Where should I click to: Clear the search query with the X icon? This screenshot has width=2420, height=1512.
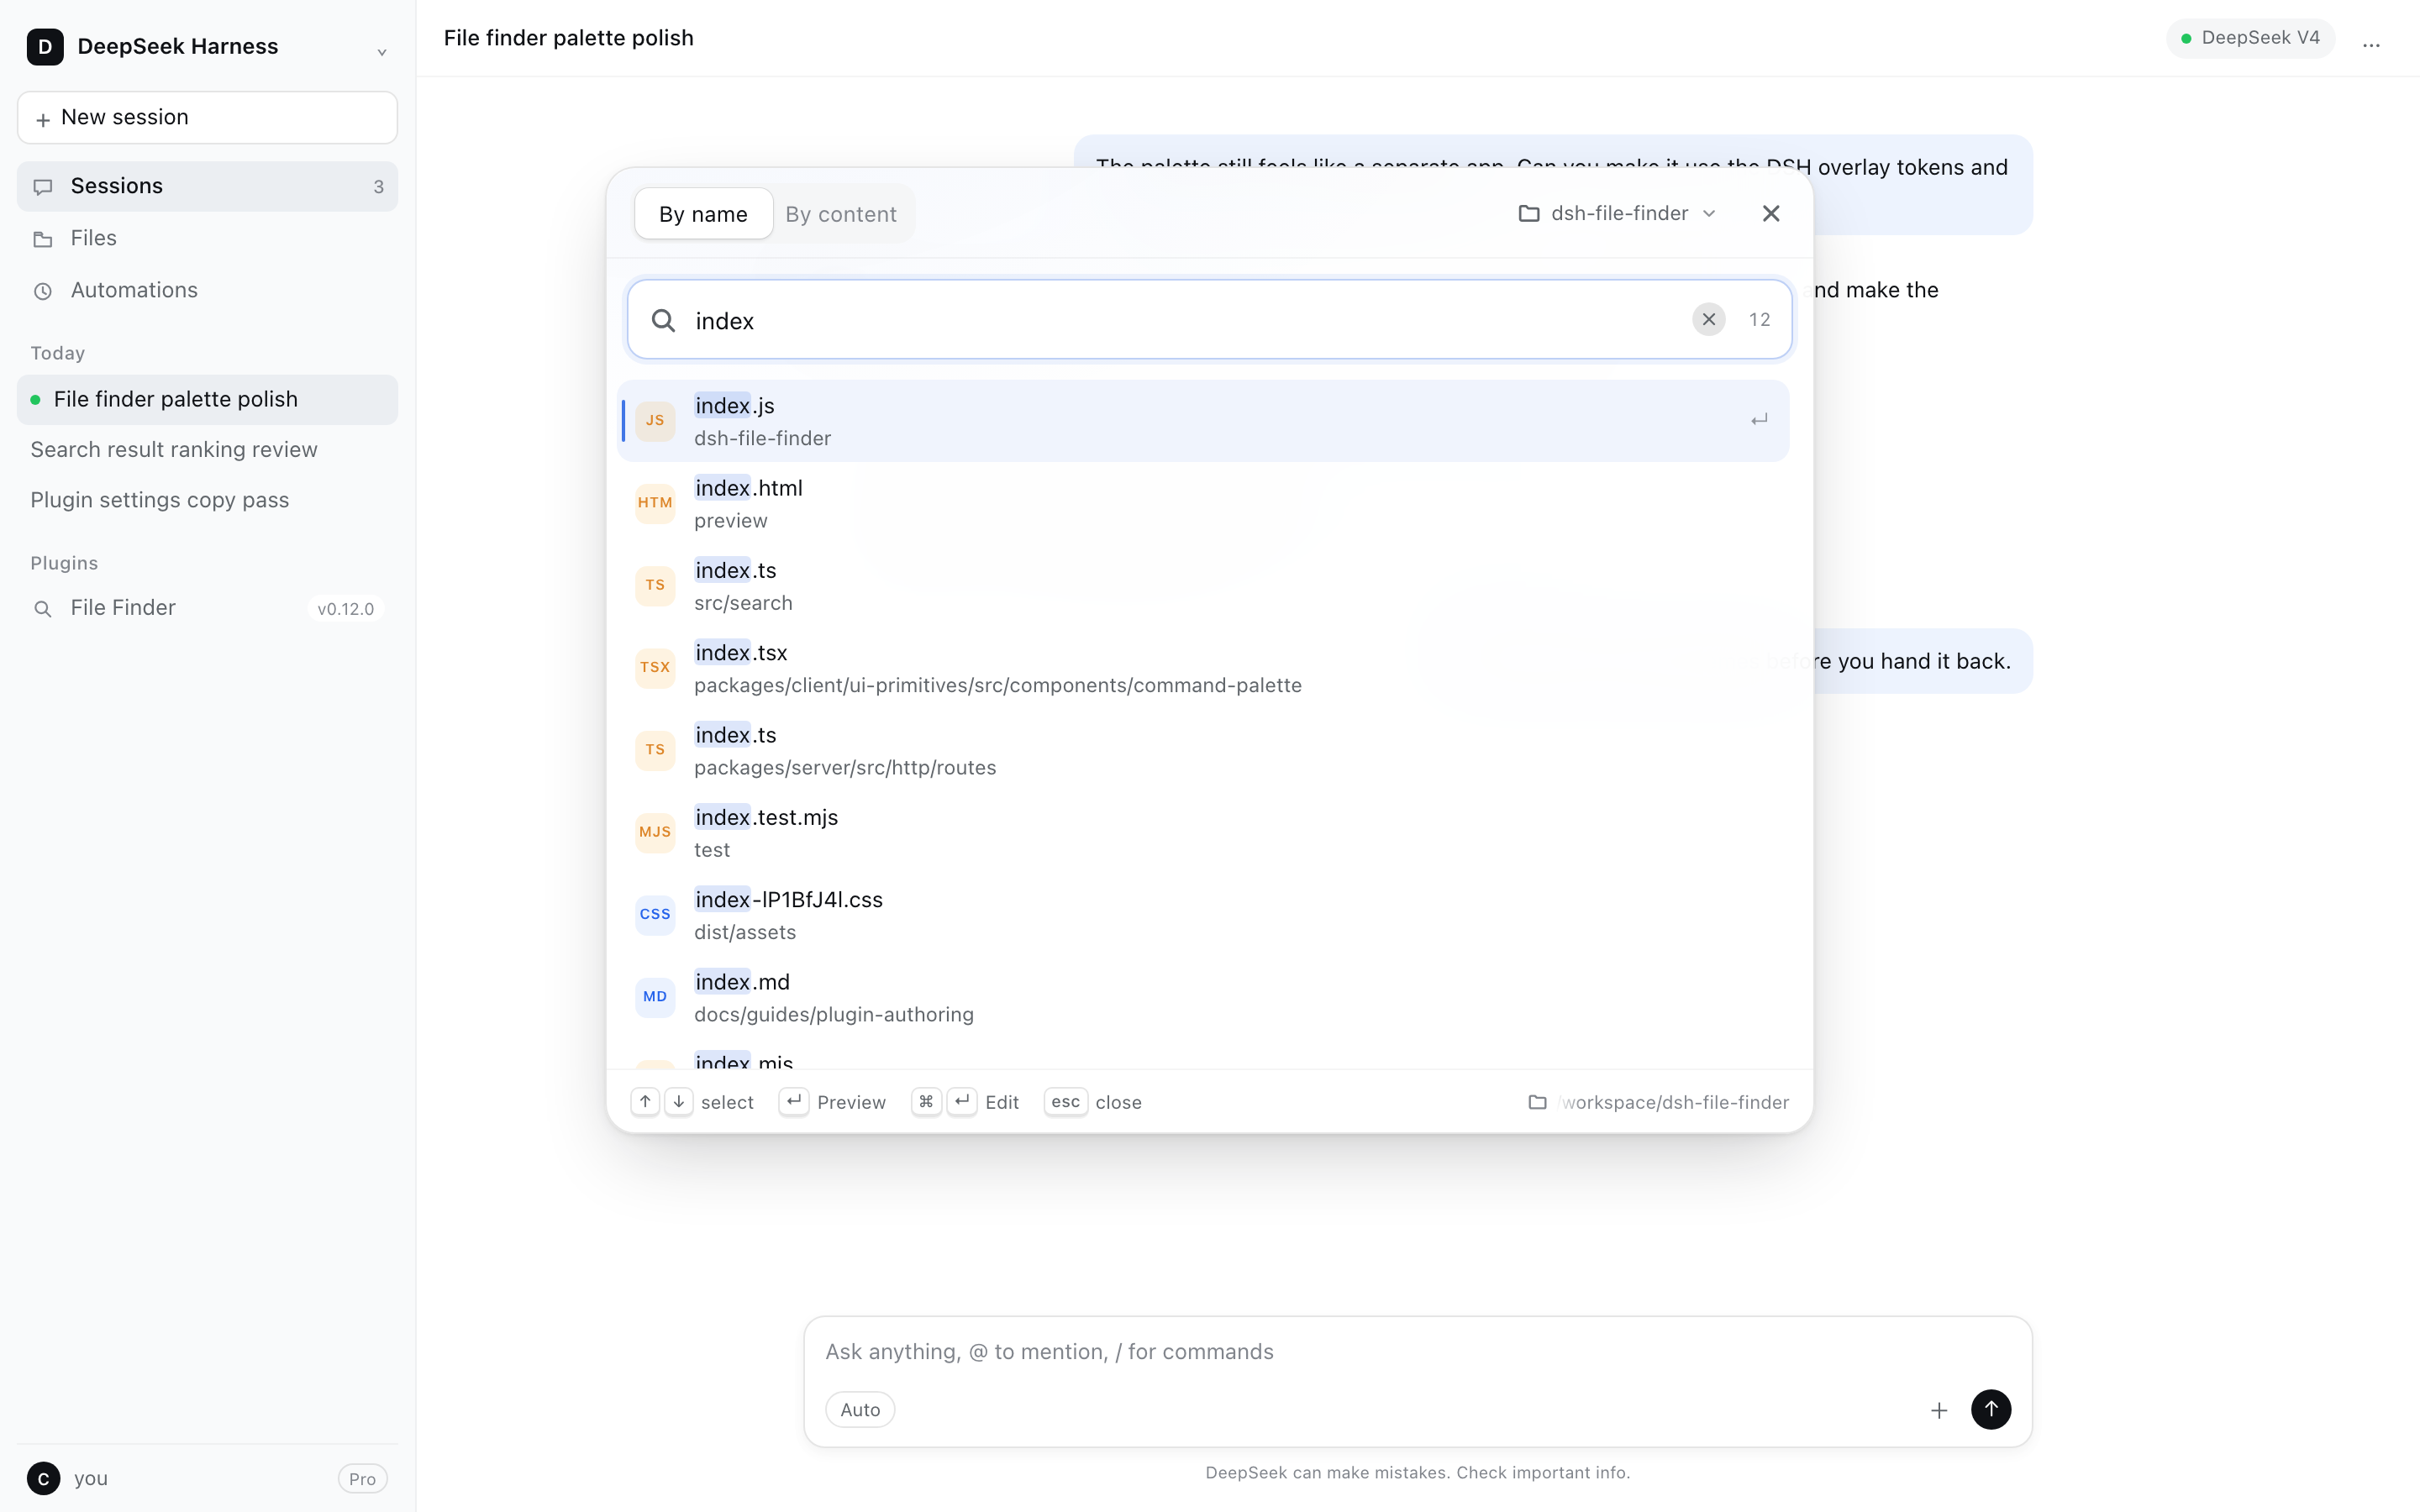tap(1708, 319)
